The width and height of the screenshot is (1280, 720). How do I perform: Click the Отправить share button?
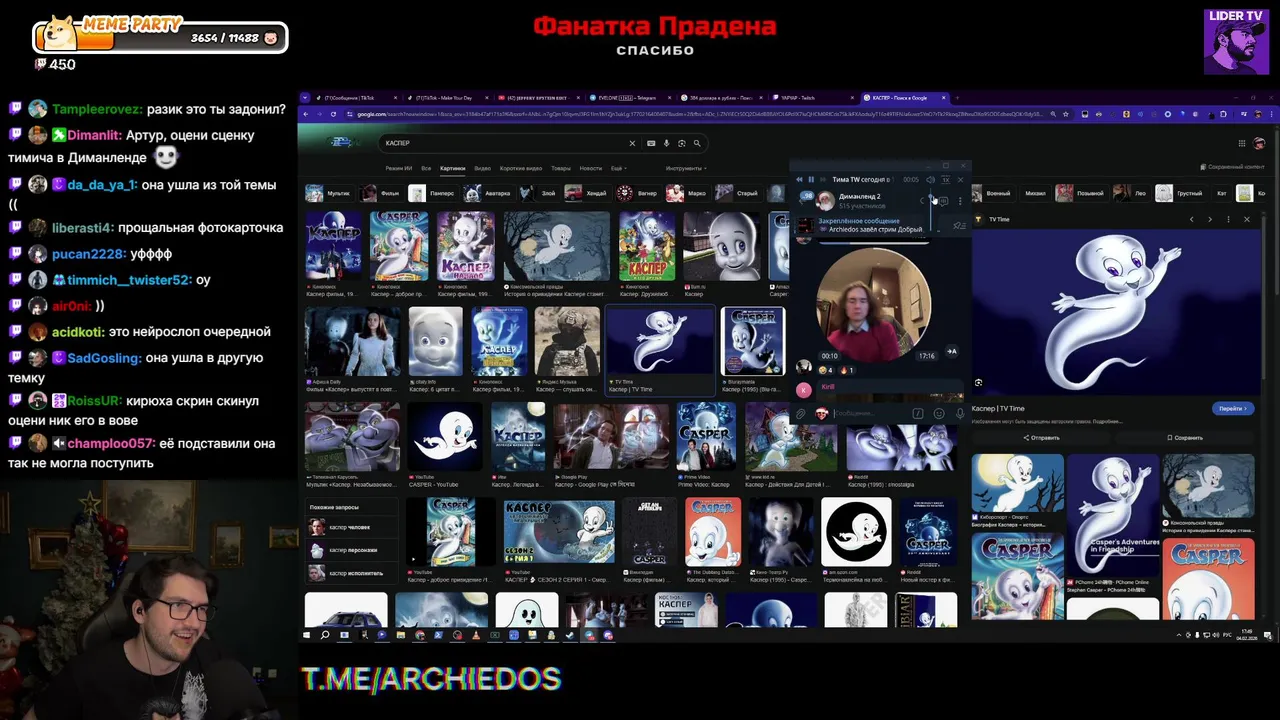(x=1041, y=438)
